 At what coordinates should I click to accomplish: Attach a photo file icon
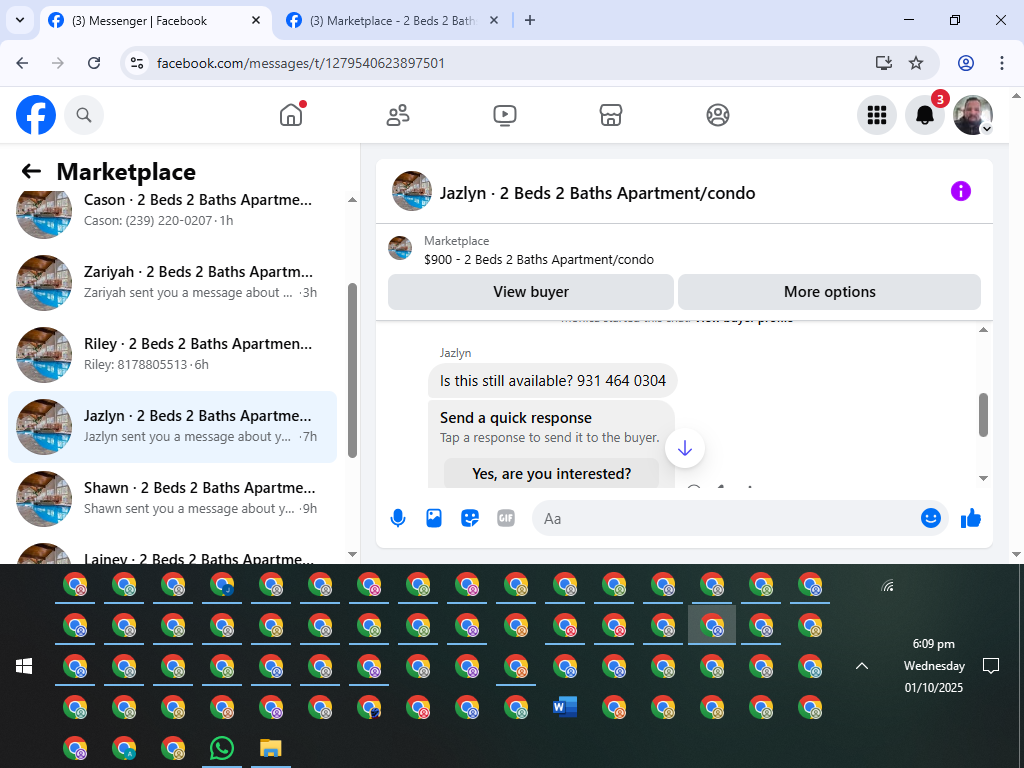434,519
